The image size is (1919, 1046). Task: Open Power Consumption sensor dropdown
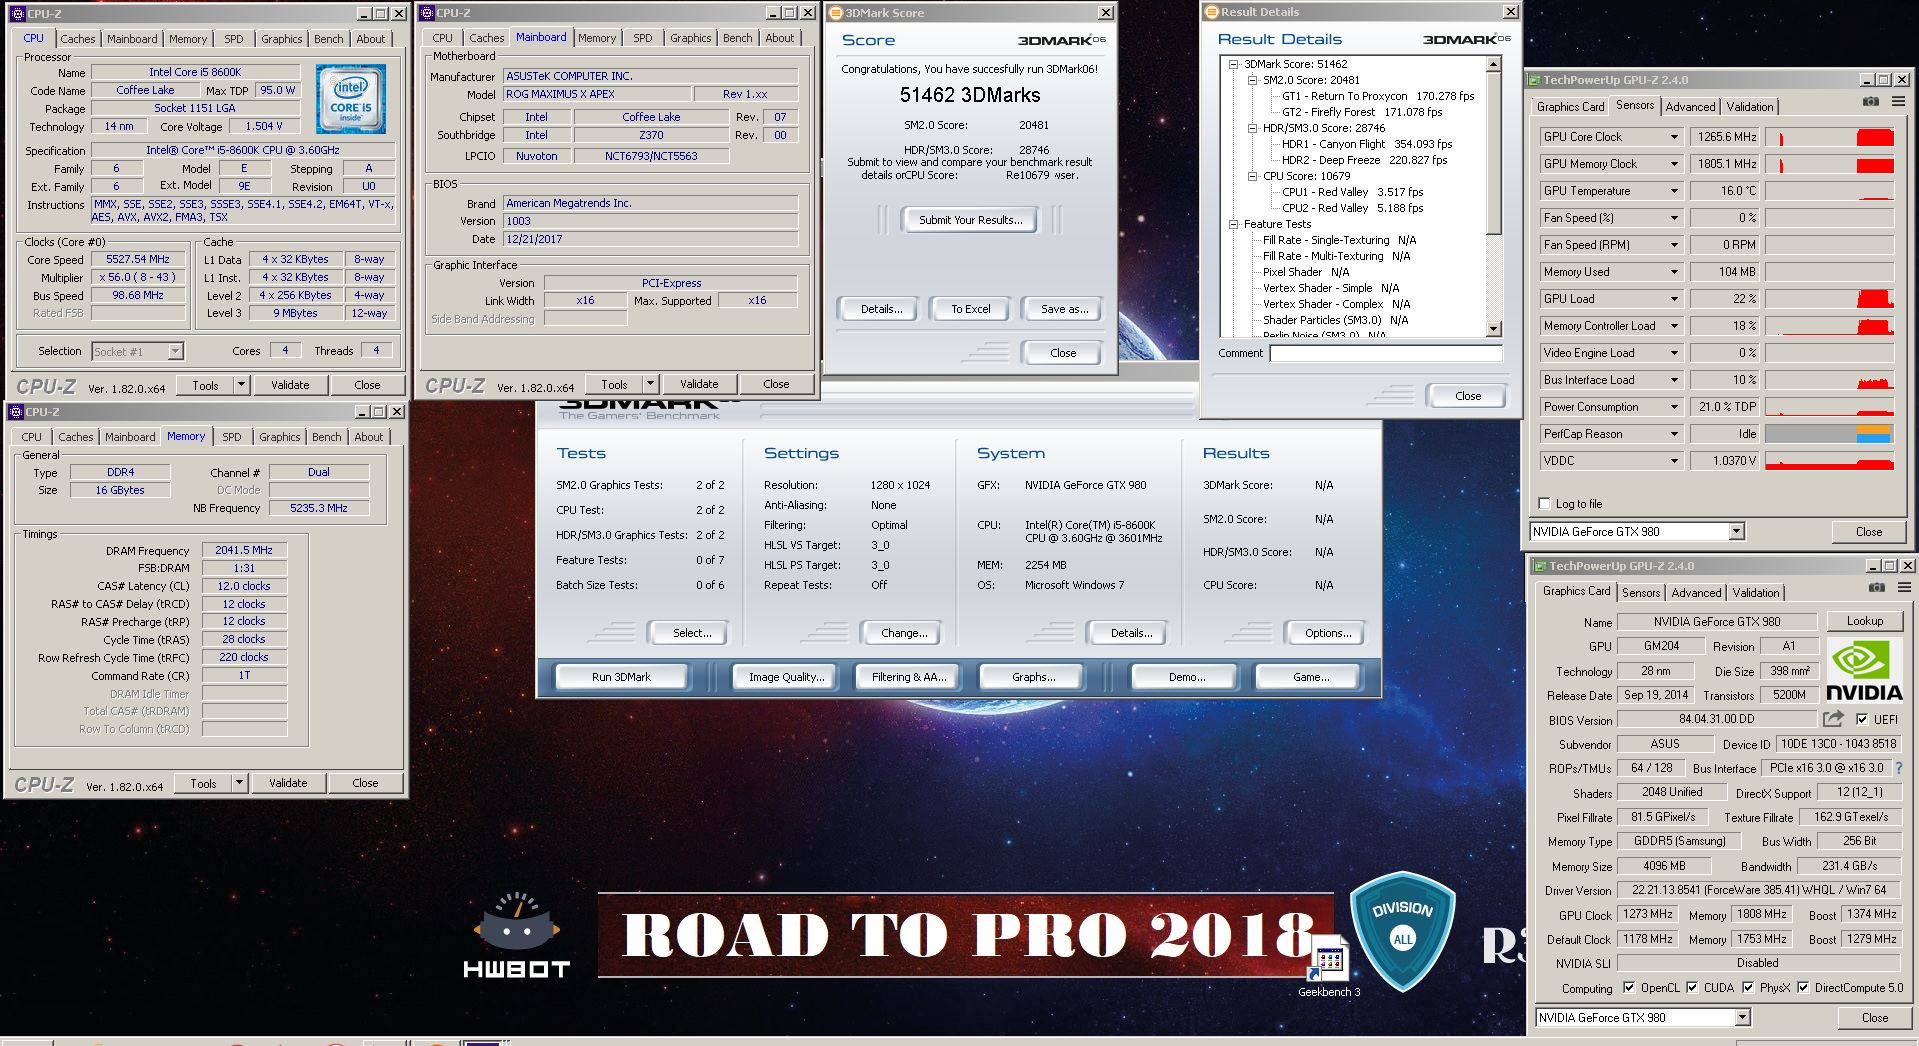point(1674,407)
